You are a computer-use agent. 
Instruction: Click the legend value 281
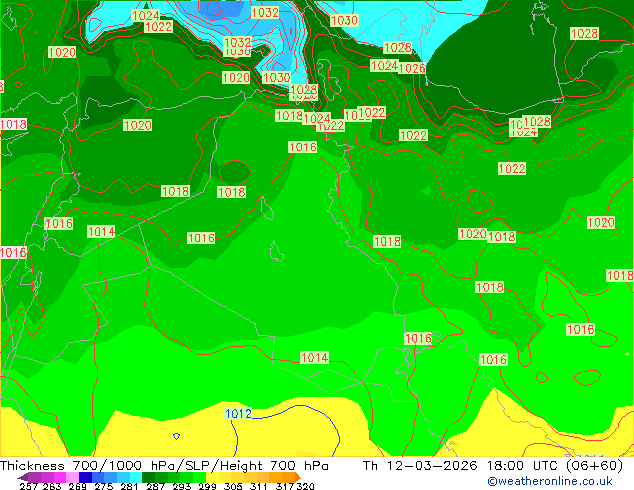(129, 486)
